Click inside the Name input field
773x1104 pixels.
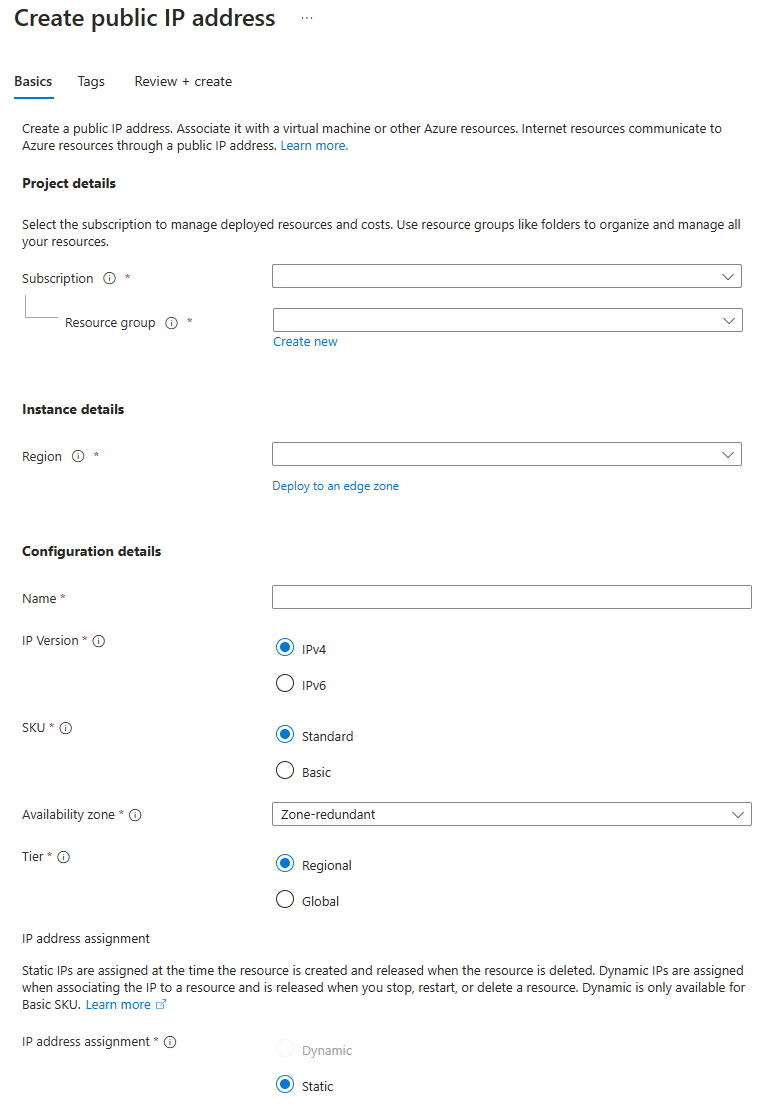tap(511, 597)
